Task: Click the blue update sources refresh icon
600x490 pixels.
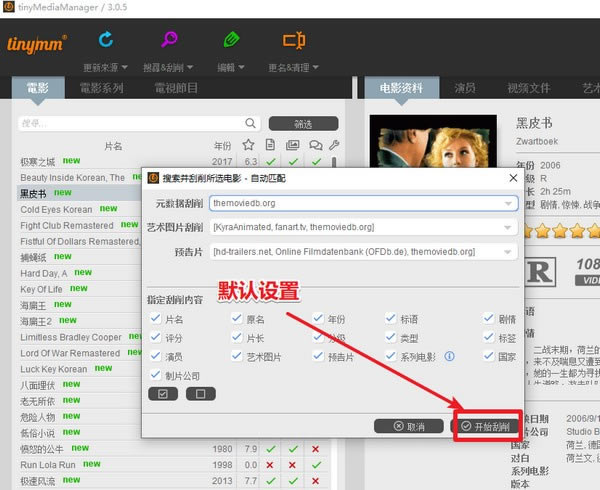Action: click(106, 39)
